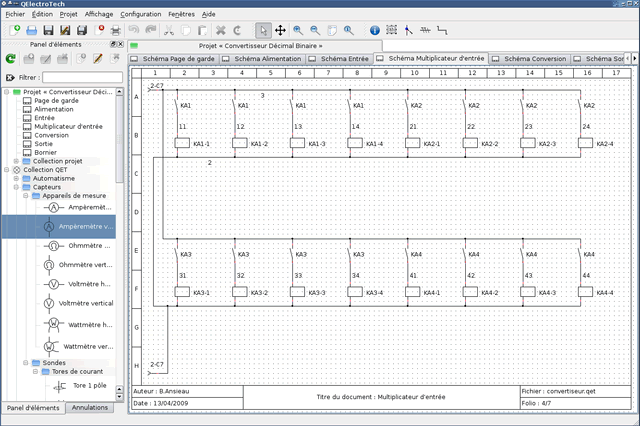Reload the elements panel collection

click(x=12, y=60)
